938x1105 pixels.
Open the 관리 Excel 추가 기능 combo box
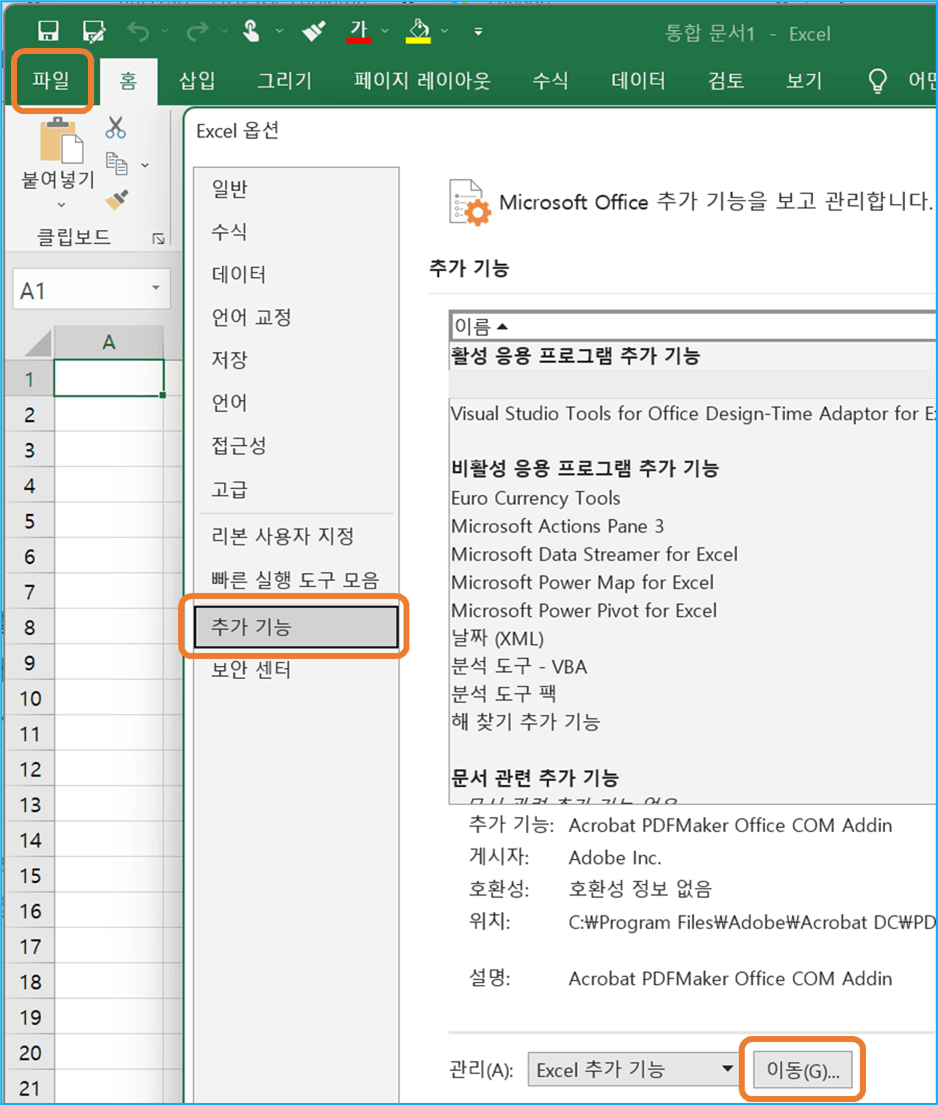[x=633, y=1070]
